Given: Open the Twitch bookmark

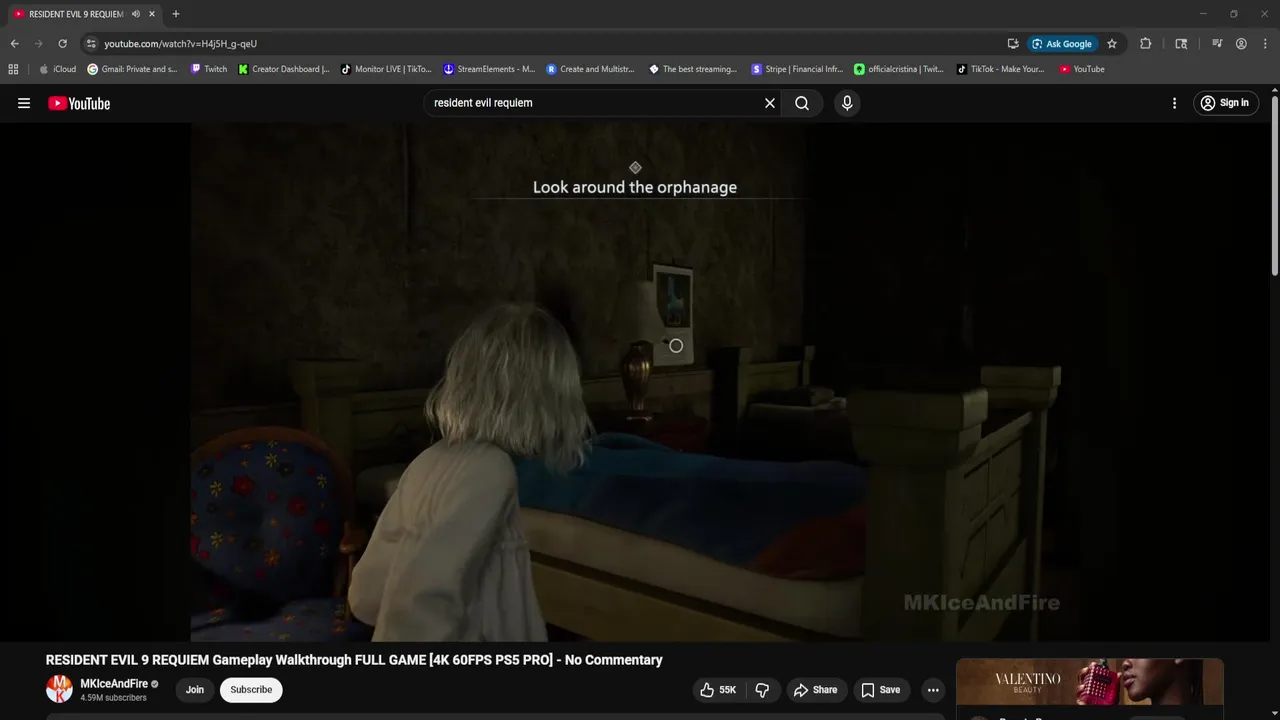Looking at the screenshot, I should pos(208,69).
